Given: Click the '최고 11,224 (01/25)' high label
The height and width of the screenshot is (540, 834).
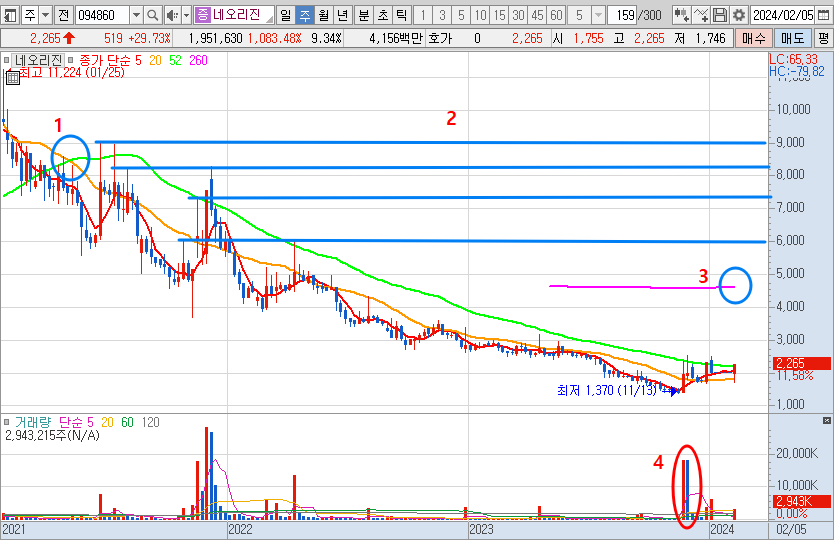Looking at the screenshot, I should click(72, 73).
